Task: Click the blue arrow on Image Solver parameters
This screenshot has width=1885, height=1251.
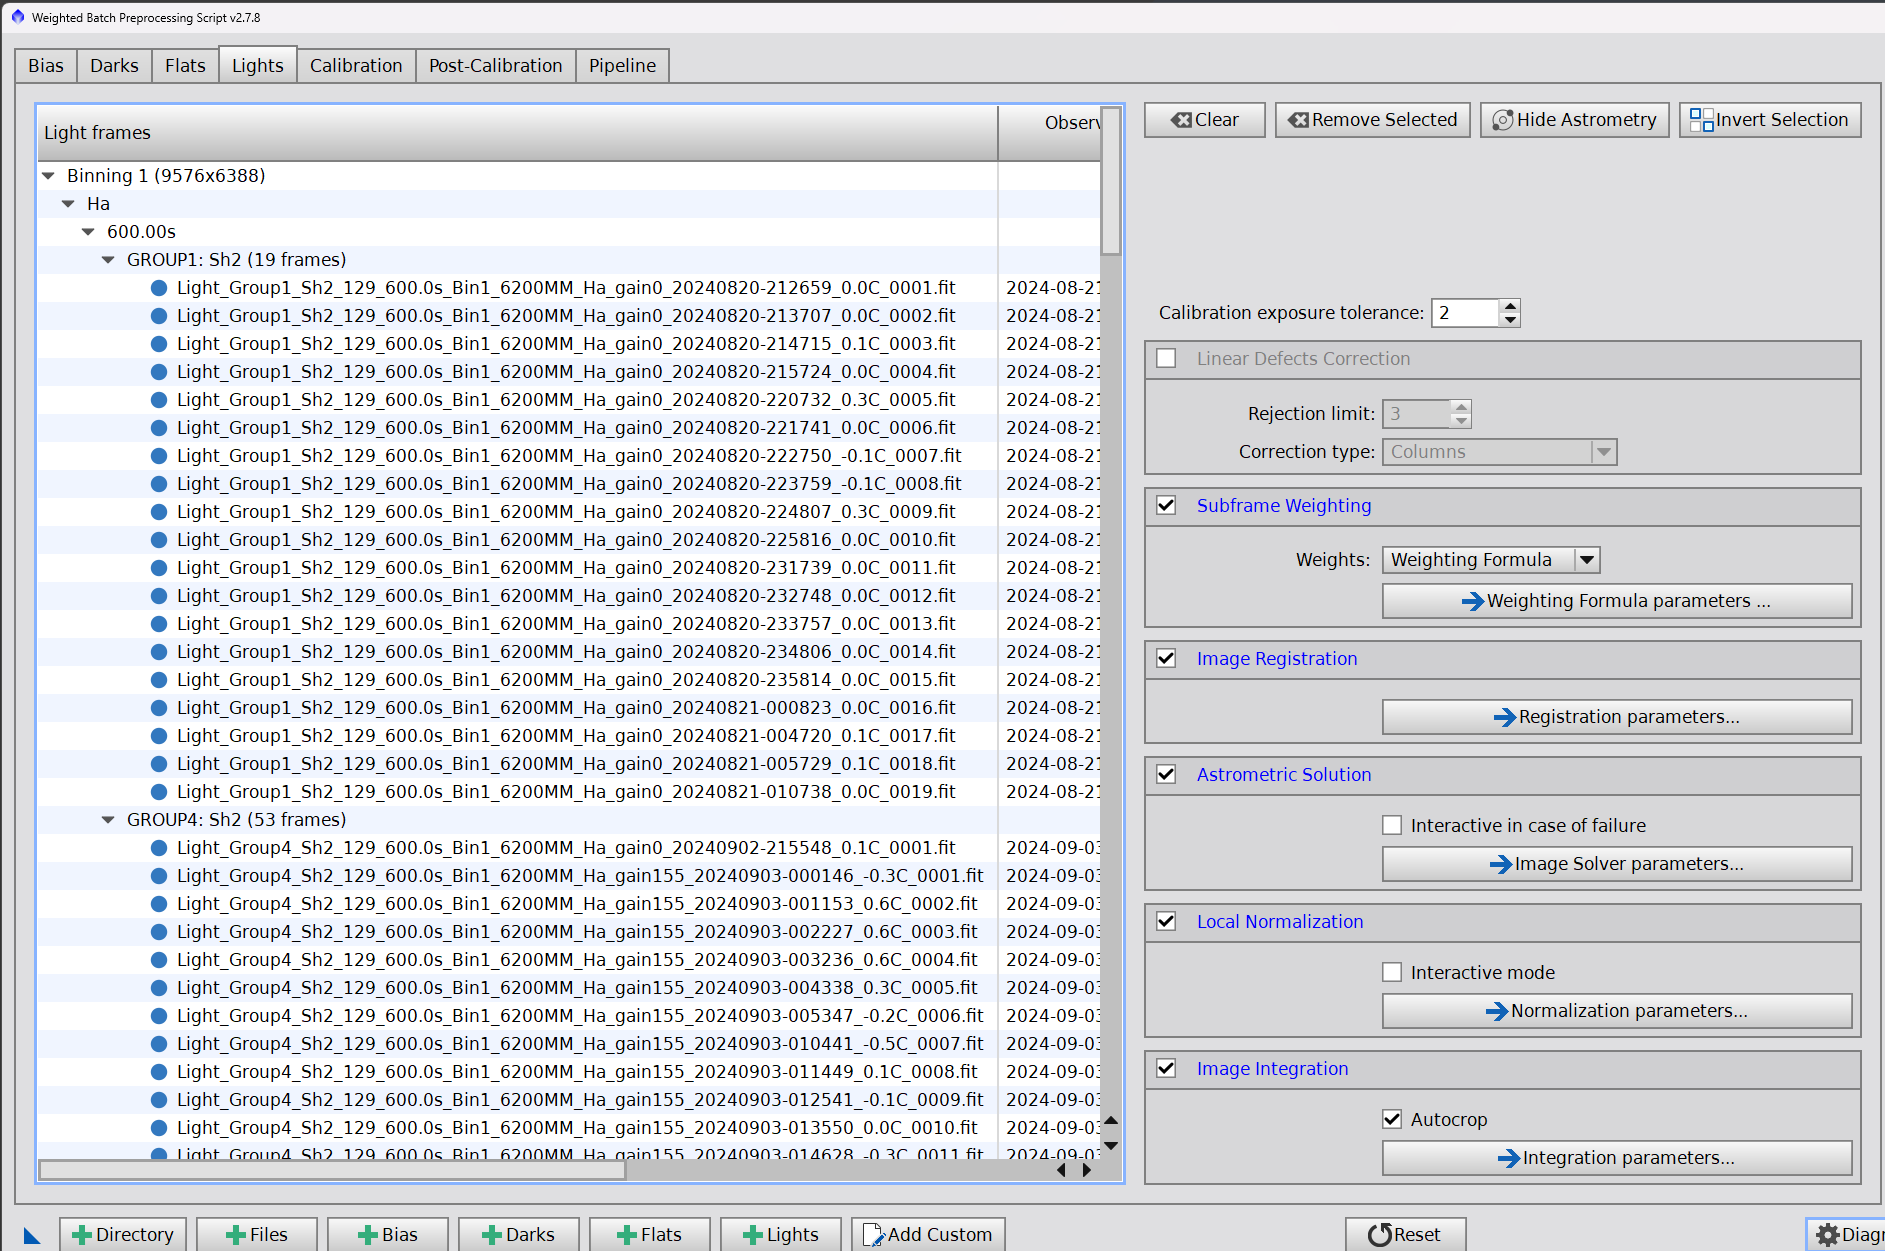Action: coord(1501,864)
